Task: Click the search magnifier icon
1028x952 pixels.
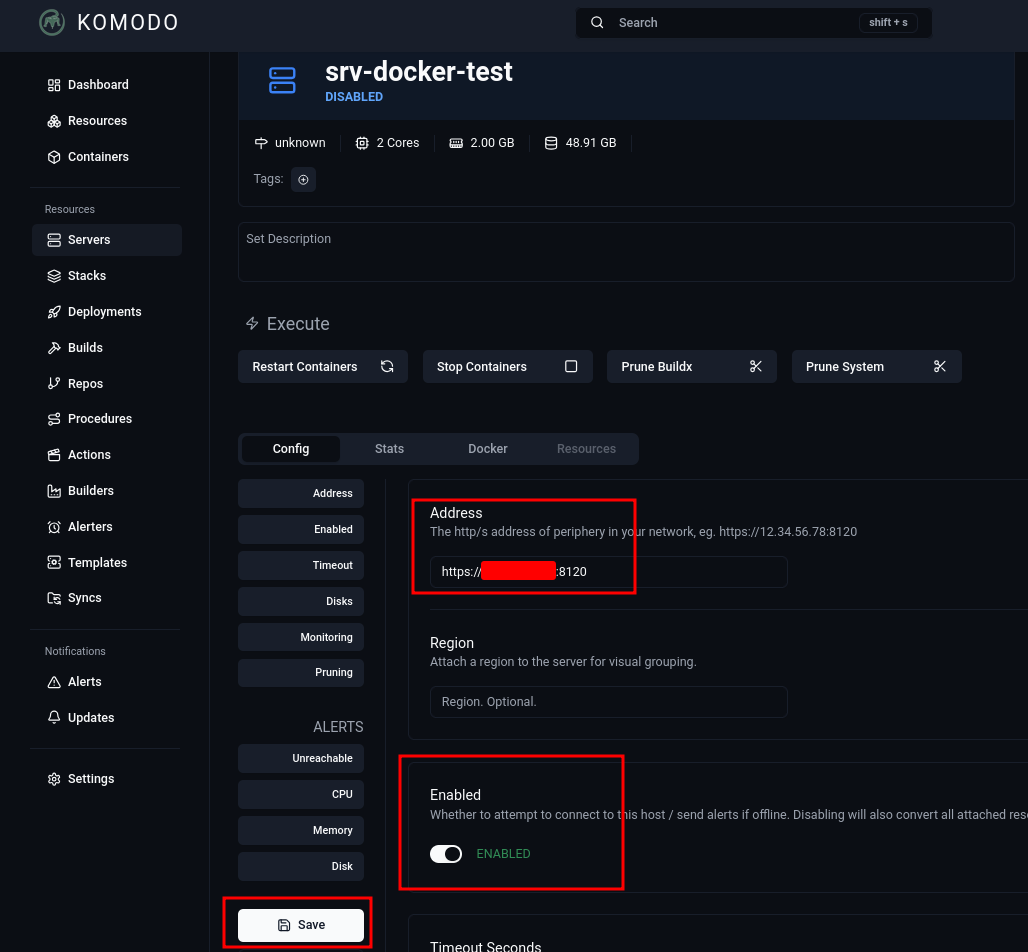Action: (597, 22)
